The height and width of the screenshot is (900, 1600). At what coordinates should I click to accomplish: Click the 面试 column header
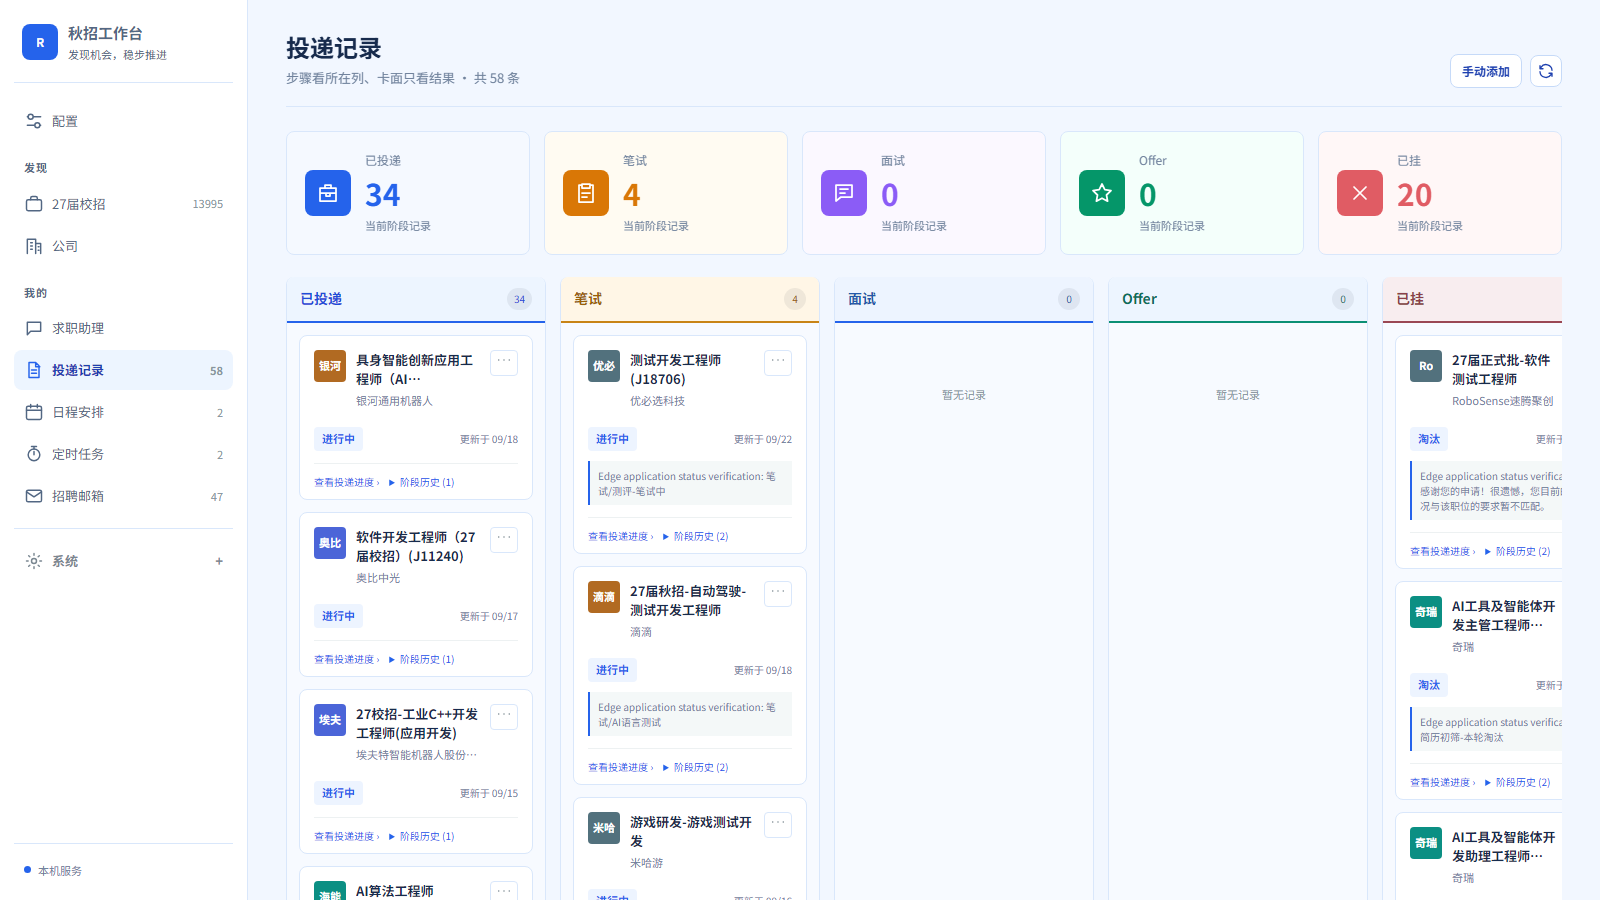(964, 299)
